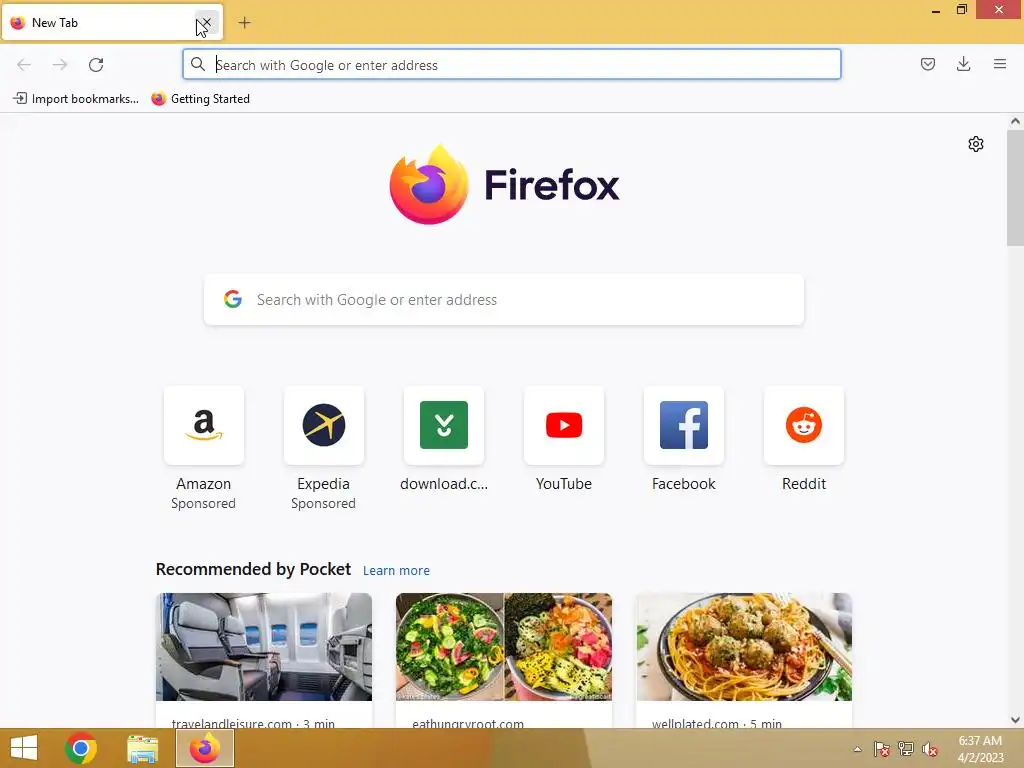This screenshot has height=768, width=1024.
Task: Open new tab with plus button
Action: point(244,23)
